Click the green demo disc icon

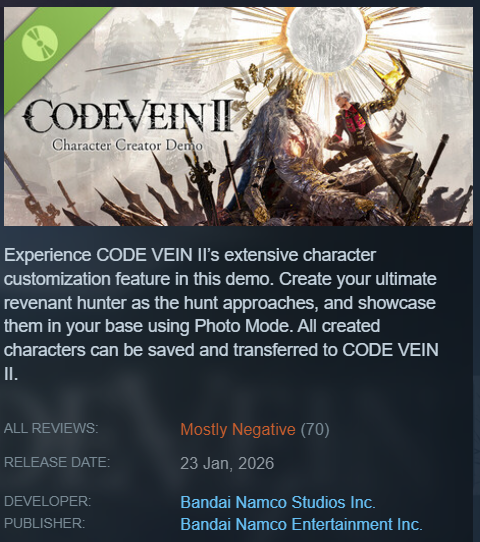point(40,43)
